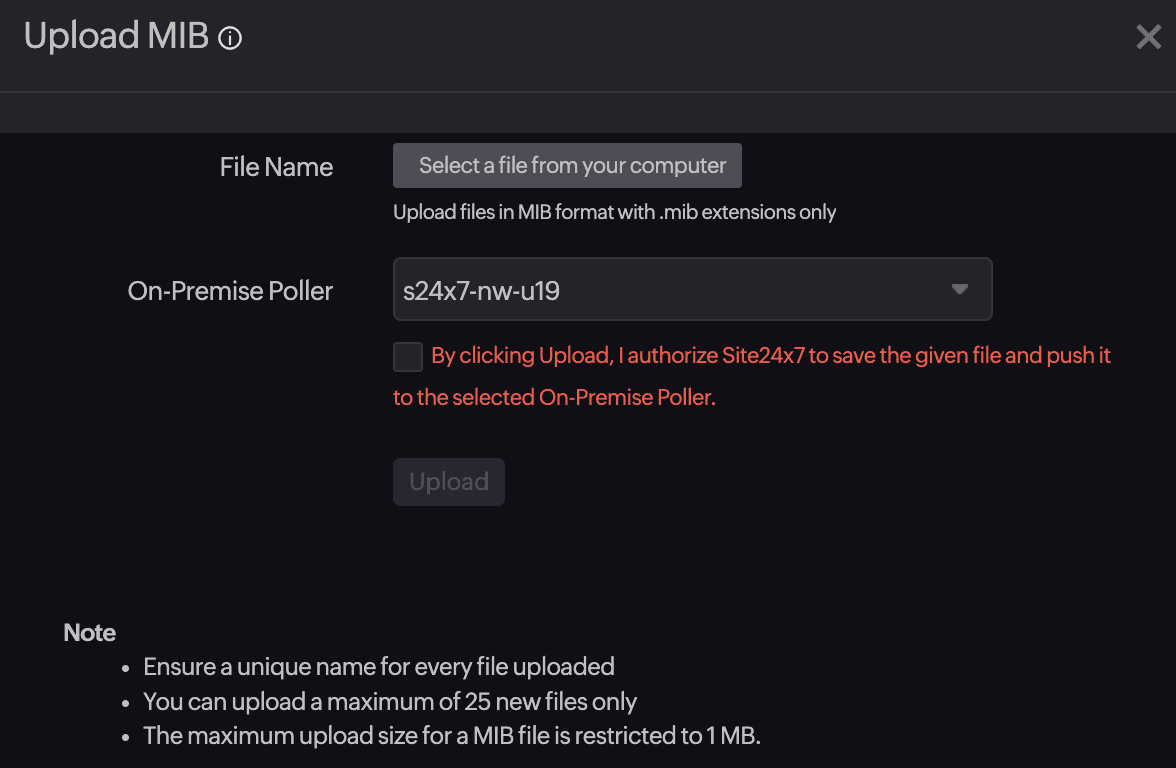Click the On-Premise Poller field label
Image resolution: width=1176 pixels, height=768 pixels.
230,291
